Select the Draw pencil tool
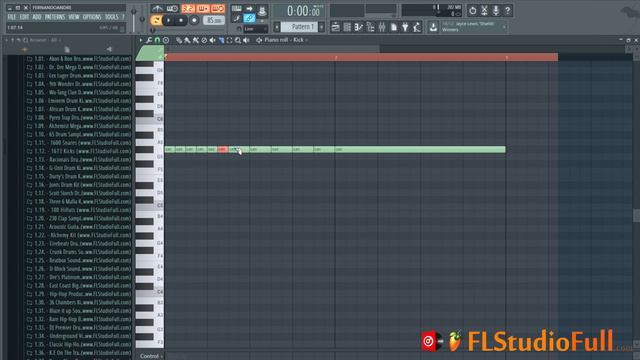This screenshot has height=360, width=640. click(x=179, y=40)
